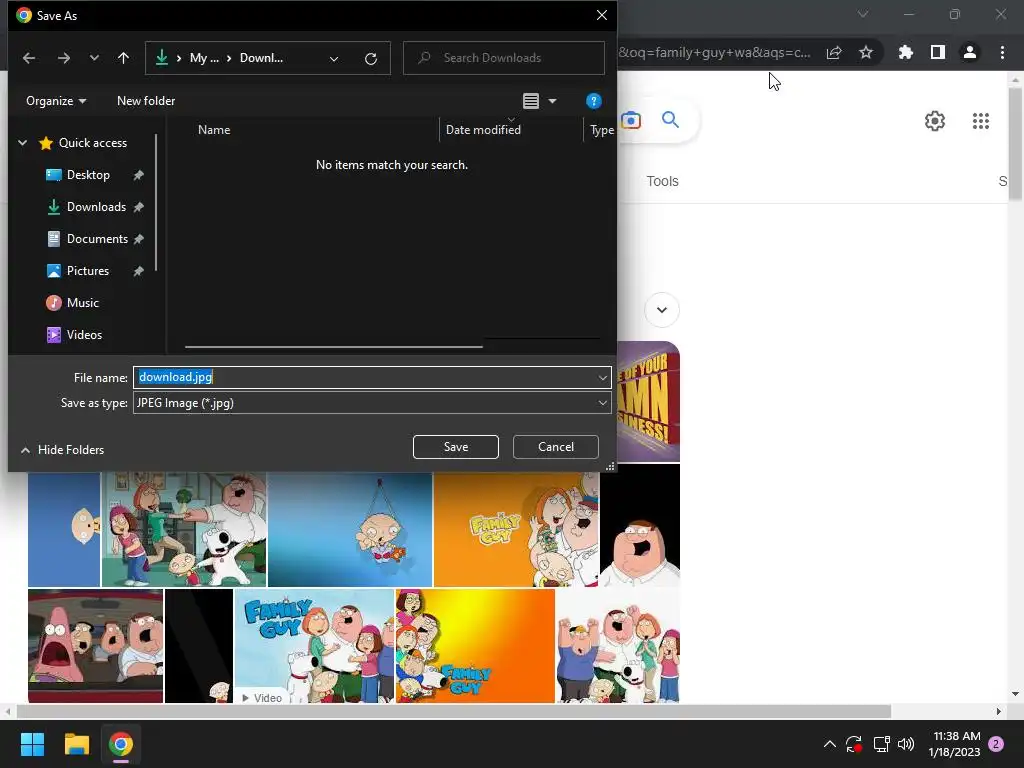Click the Search Downloads field
Image resolution: width=1024 pixels, height=768 pixels.
(504, 58)
